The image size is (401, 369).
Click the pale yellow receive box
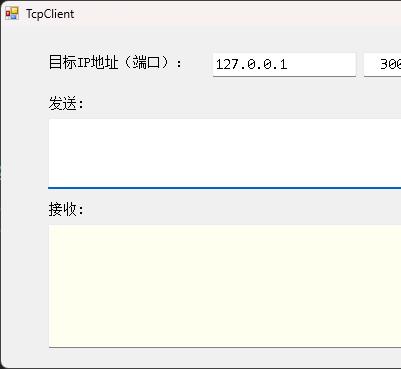tap(225, 286)
